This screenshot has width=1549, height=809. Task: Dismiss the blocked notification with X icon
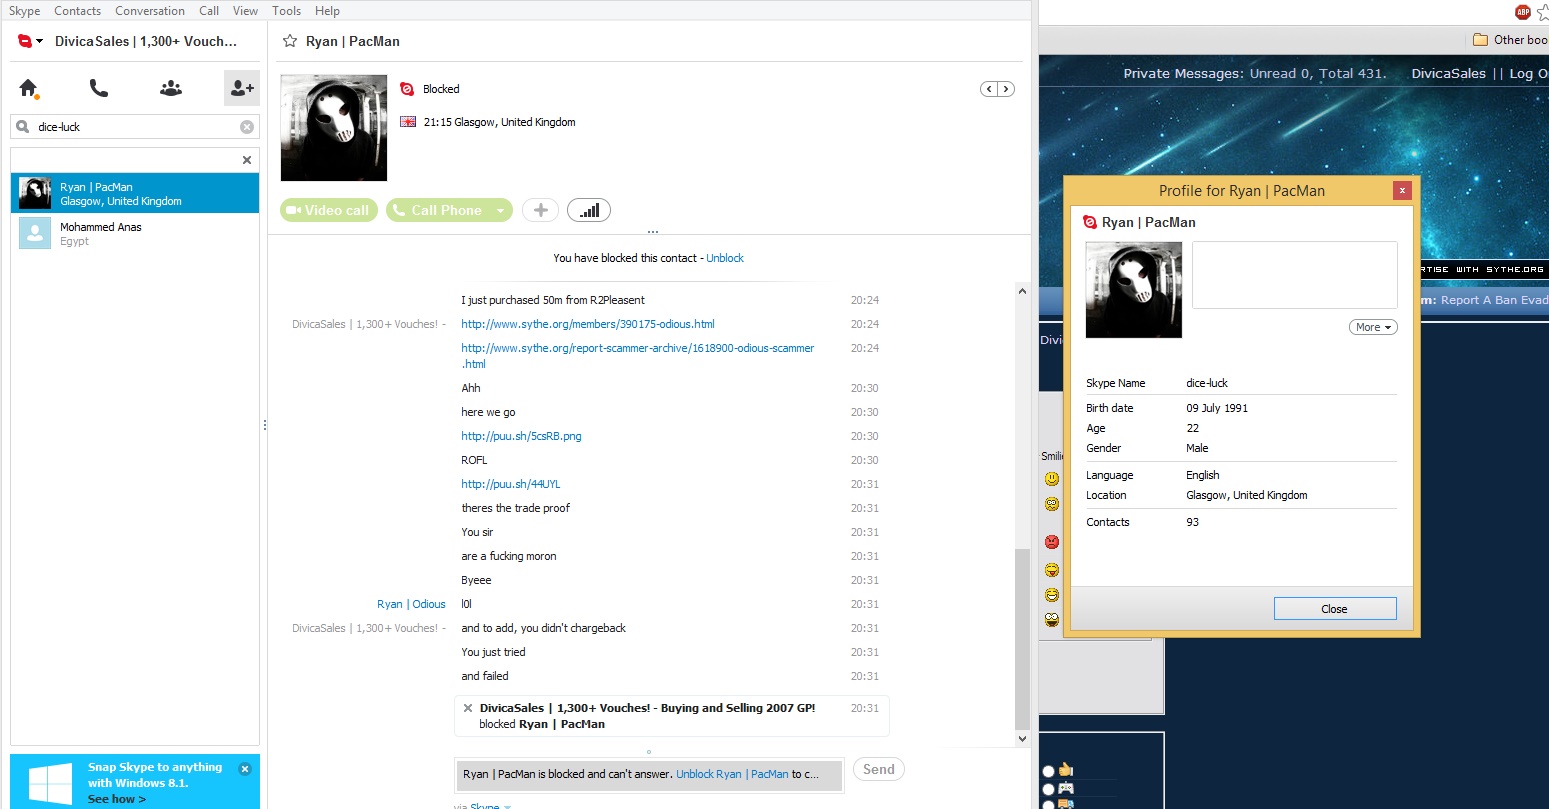(x=468, y=708)
